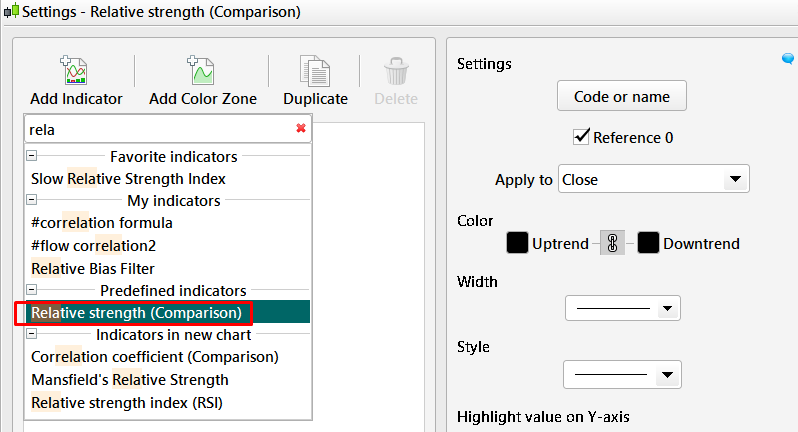Image resolution: width=798 pixels, height=432 pixels.
Task: Collapse the My indicators group
Action: point(32,200)
